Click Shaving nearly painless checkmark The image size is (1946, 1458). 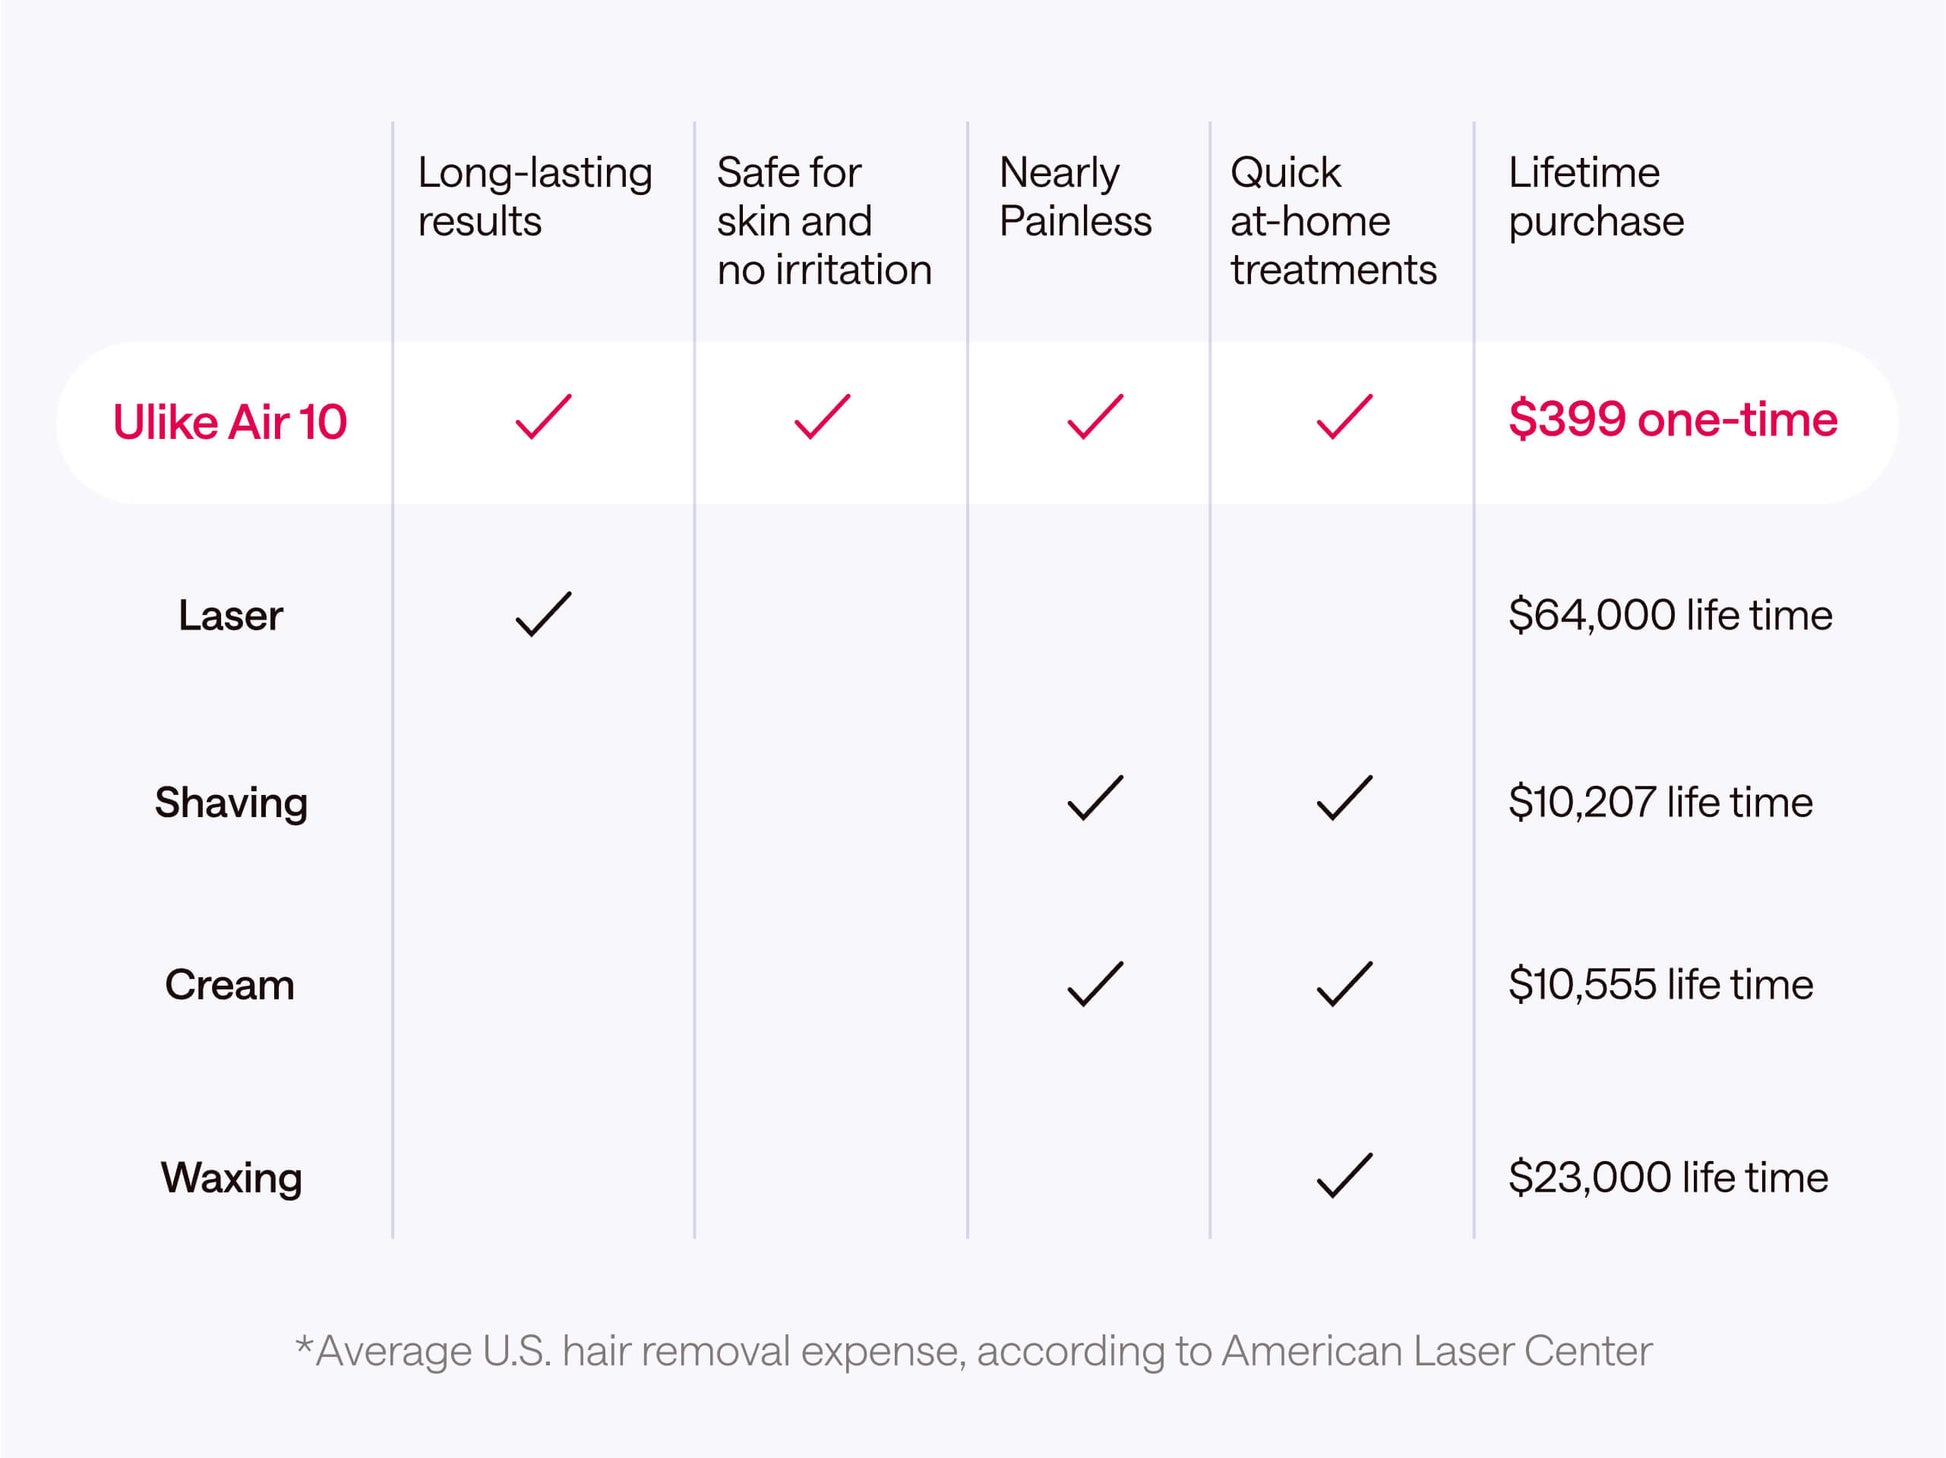[x=1095, y=799]
